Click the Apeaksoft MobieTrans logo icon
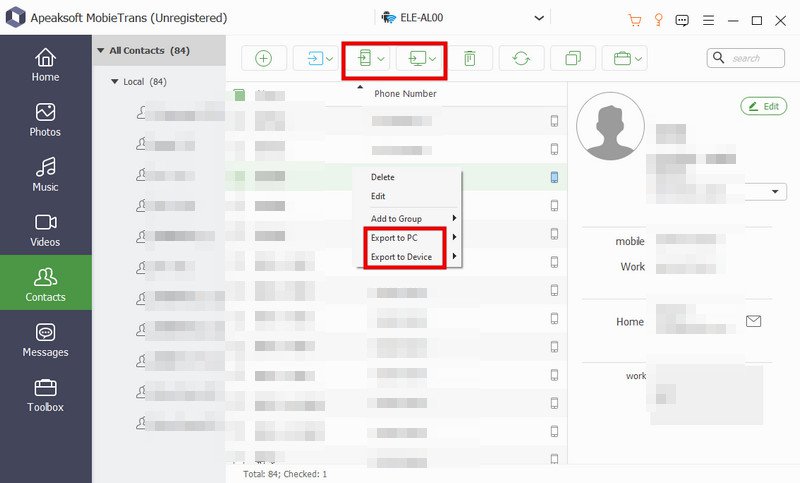The height and width of the screenshot is (483, 800). coord(15,17)
